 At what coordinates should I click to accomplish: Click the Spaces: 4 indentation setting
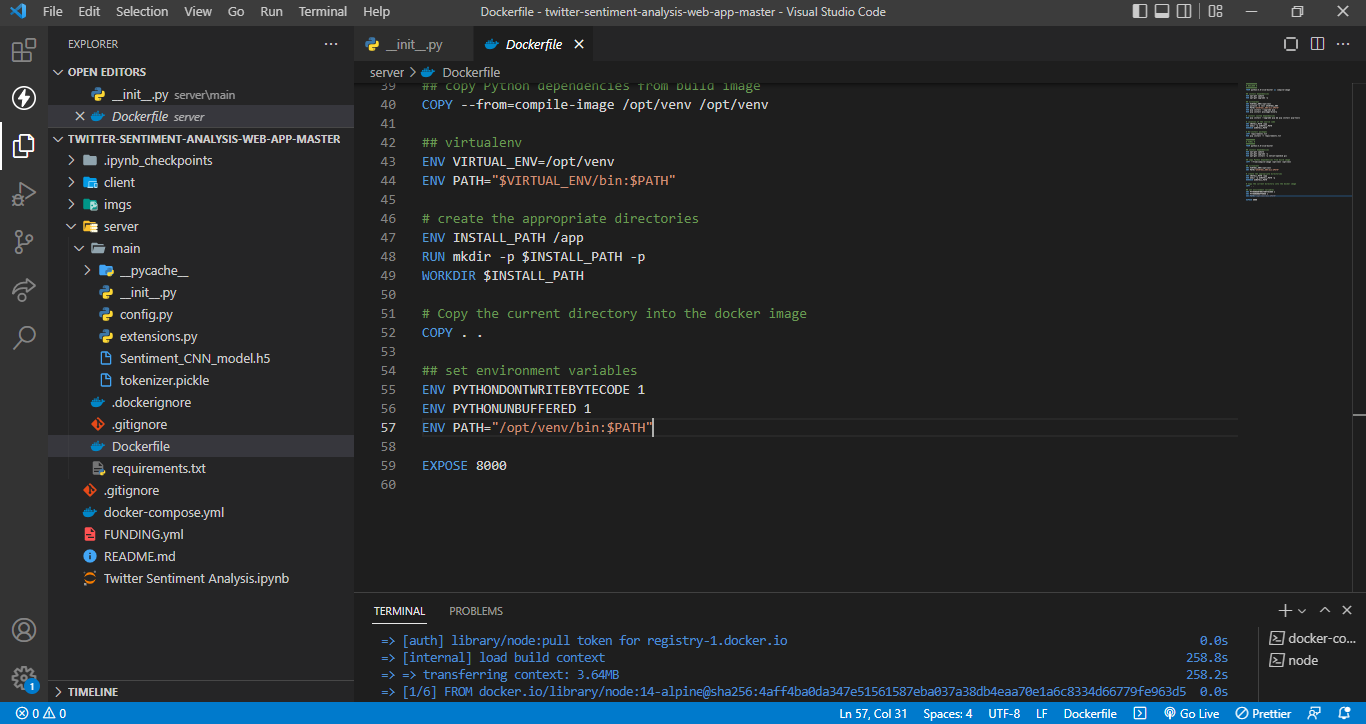coord(948,714)
